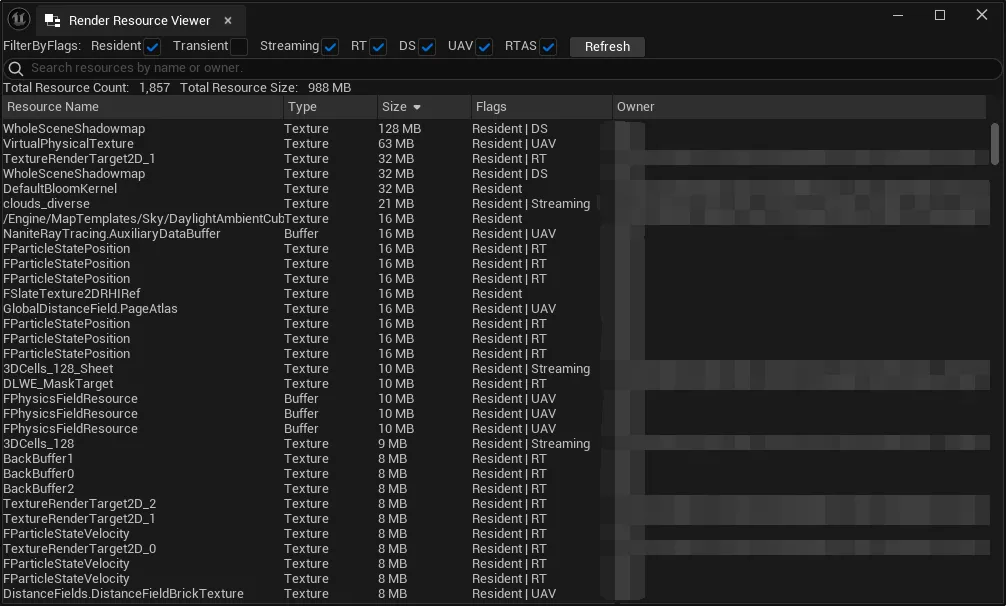
Task: Disable the DS filter checkbox
Action: (427, 47)
